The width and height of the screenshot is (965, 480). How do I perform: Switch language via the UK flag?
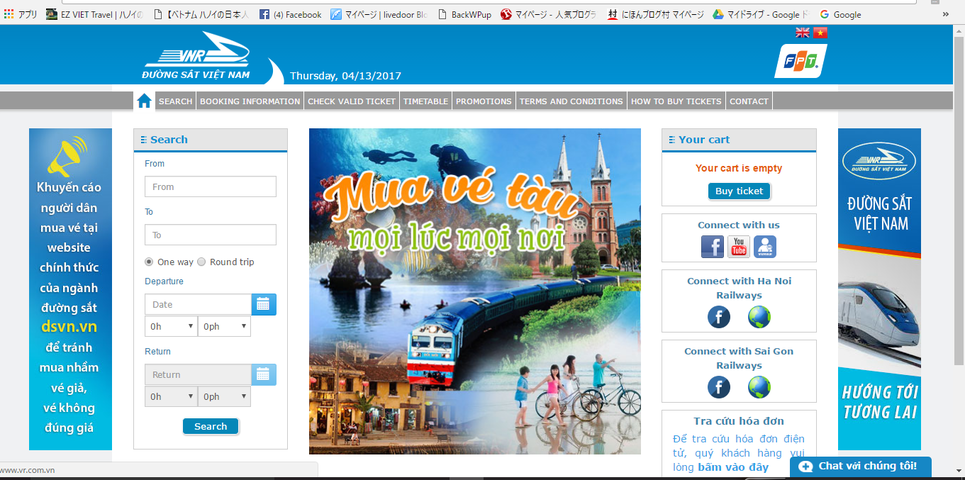click(803, 33)
